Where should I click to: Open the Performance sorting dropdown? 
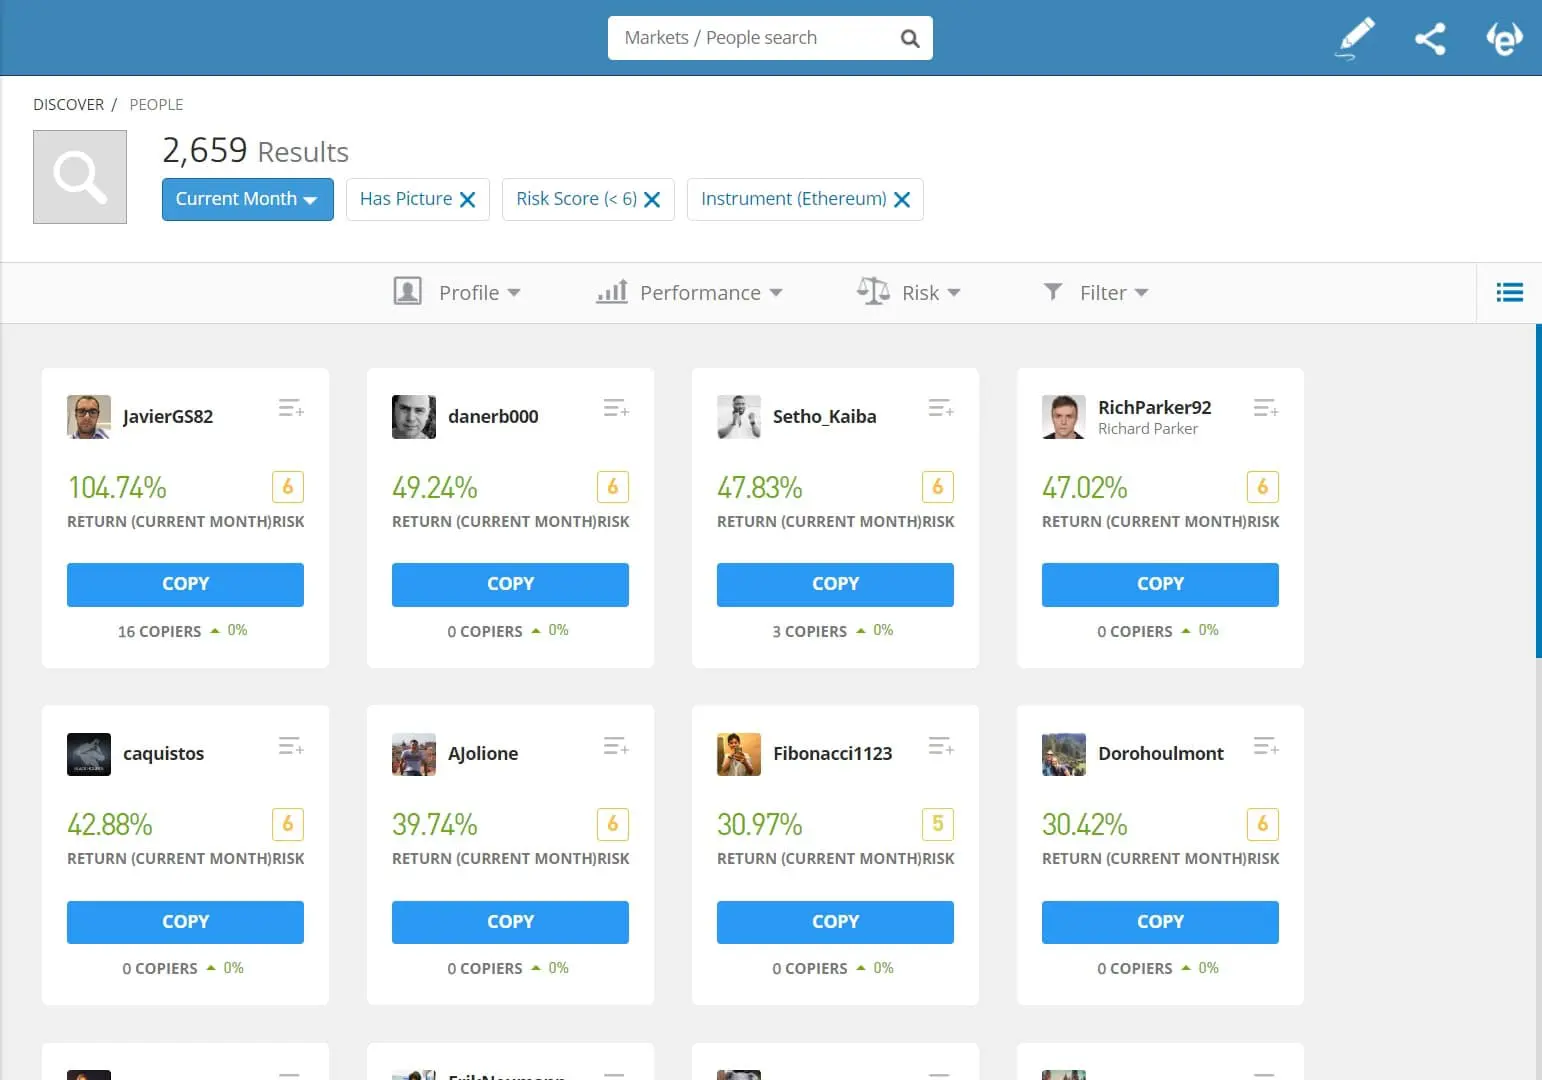pyautogui.click(x=690, y=292)
